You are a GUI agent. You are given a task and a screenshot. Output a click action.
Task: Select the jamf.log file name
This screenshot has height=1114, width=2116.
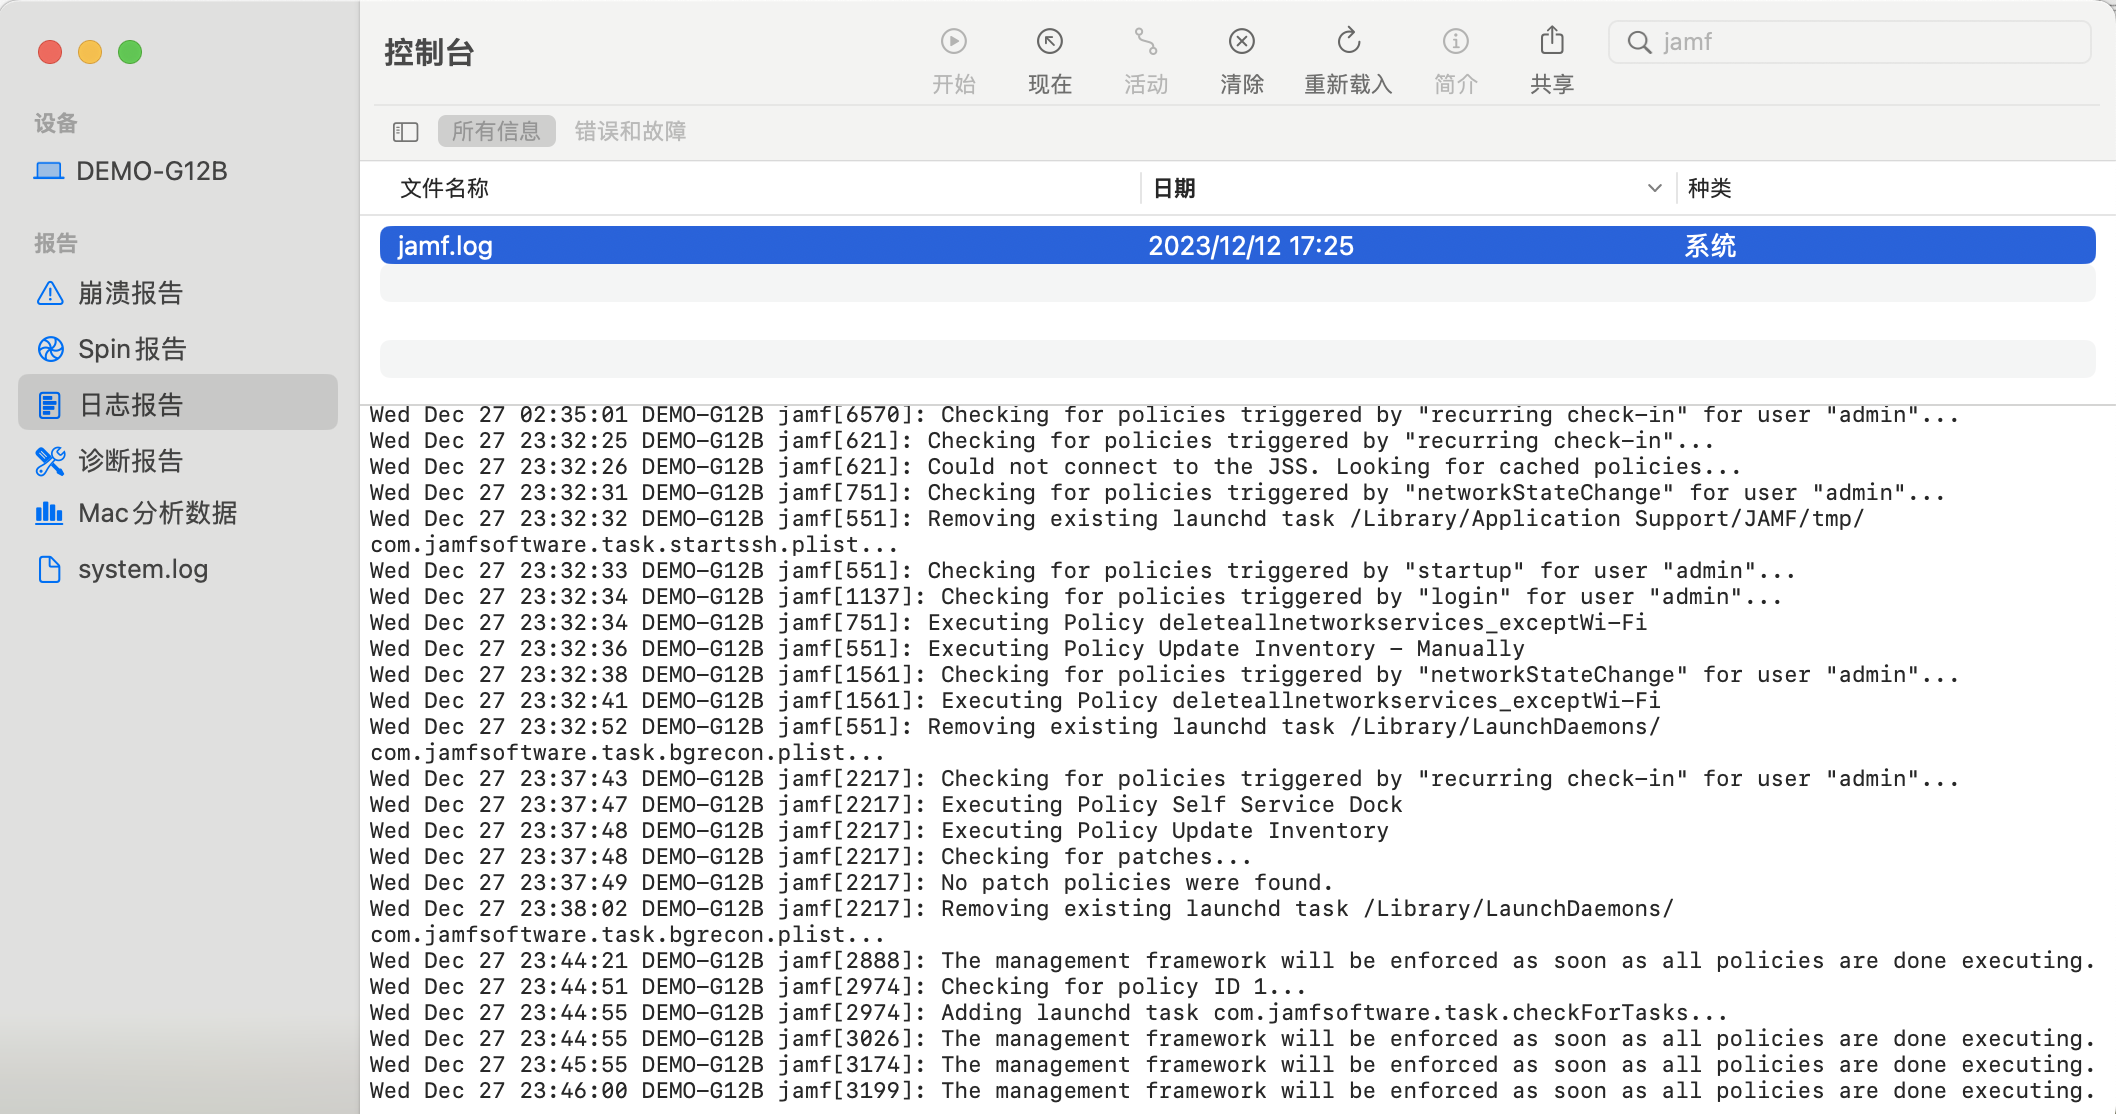click(445, 246)
